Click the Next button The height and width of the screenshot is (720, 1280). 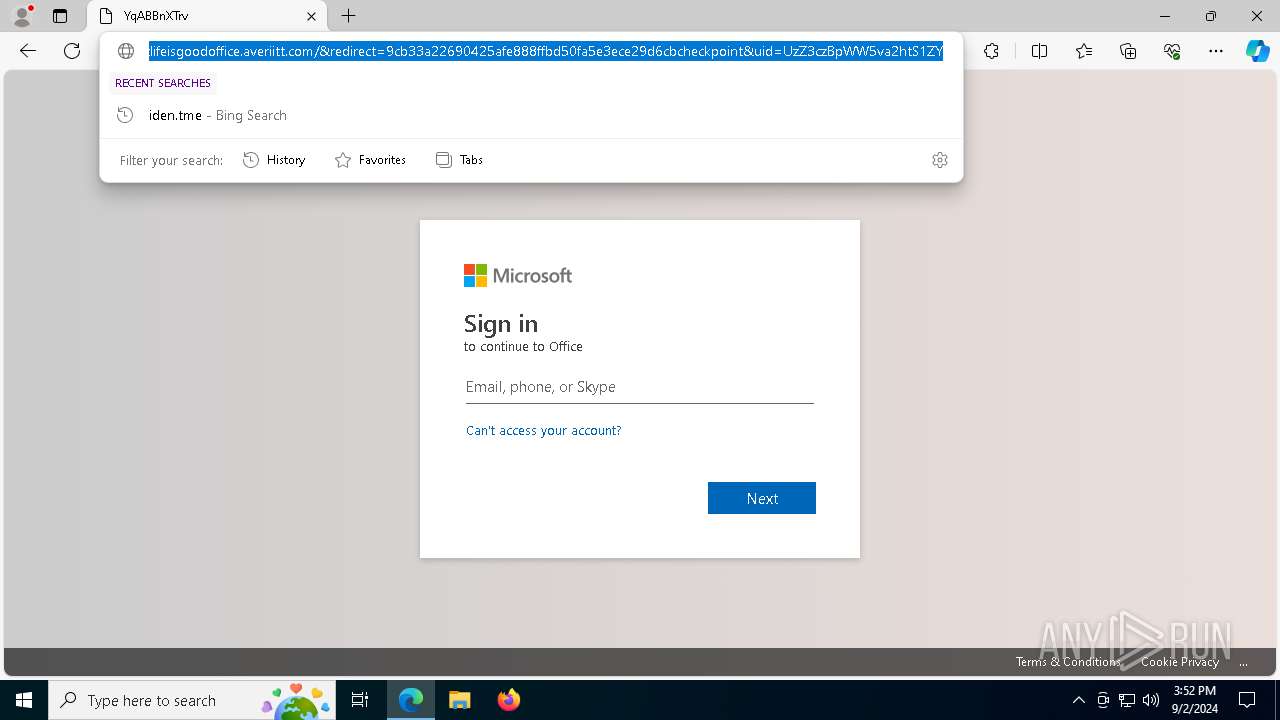(x=762, y=498)
